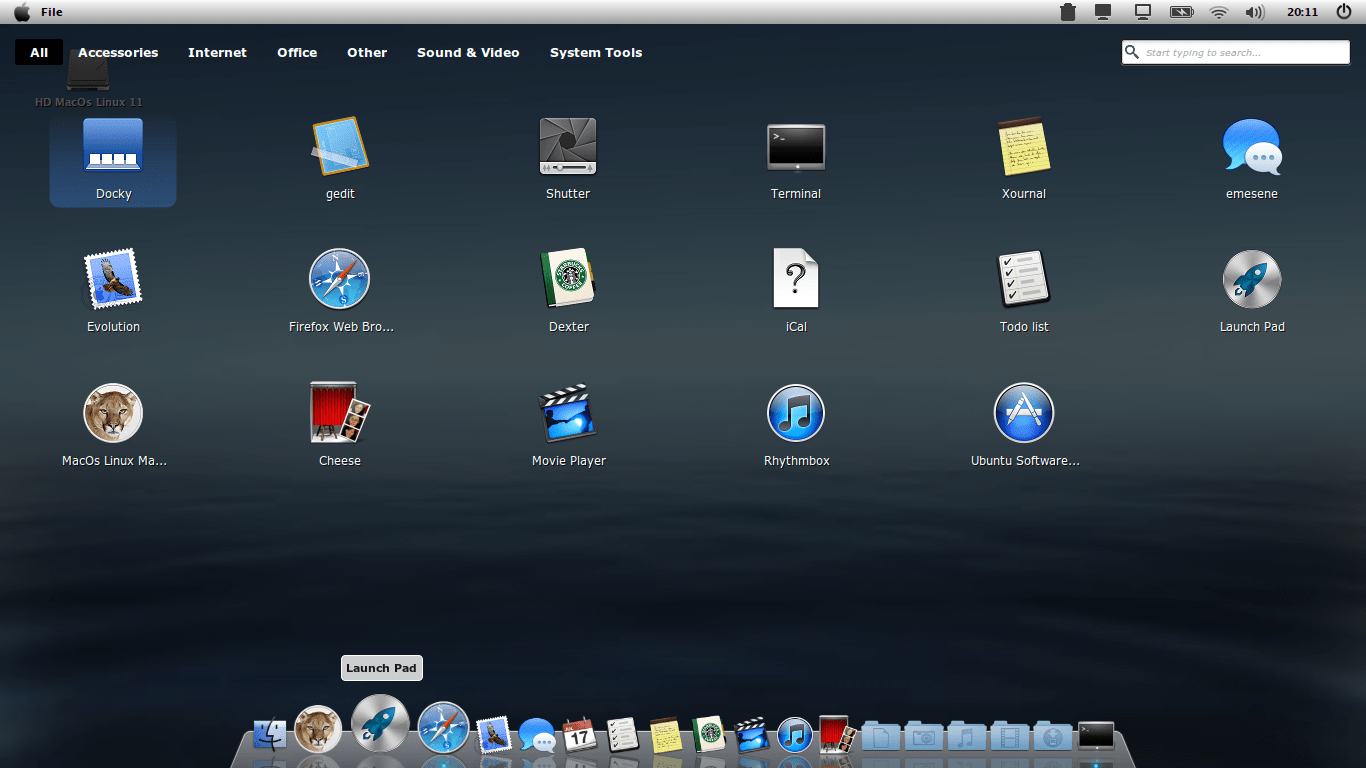This screenshot has width=1366, height=768.
Task: Click the Launch Pad rocket in the dock
Action: point(381,724)
